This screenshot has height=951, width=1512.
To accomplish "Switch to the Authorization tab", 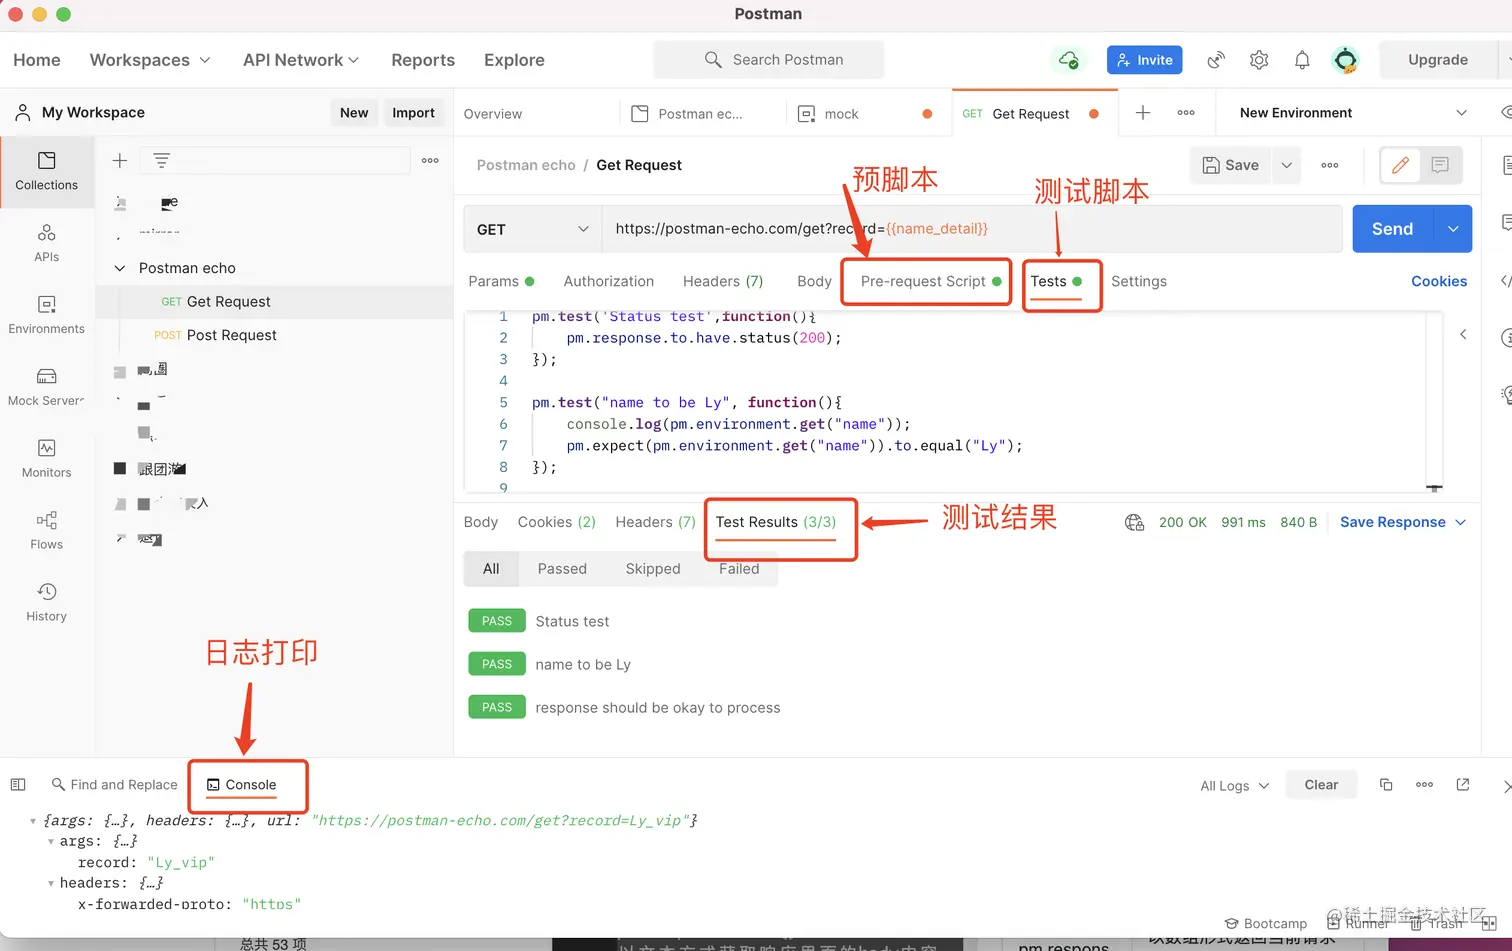I will click(x=609, y=282).
